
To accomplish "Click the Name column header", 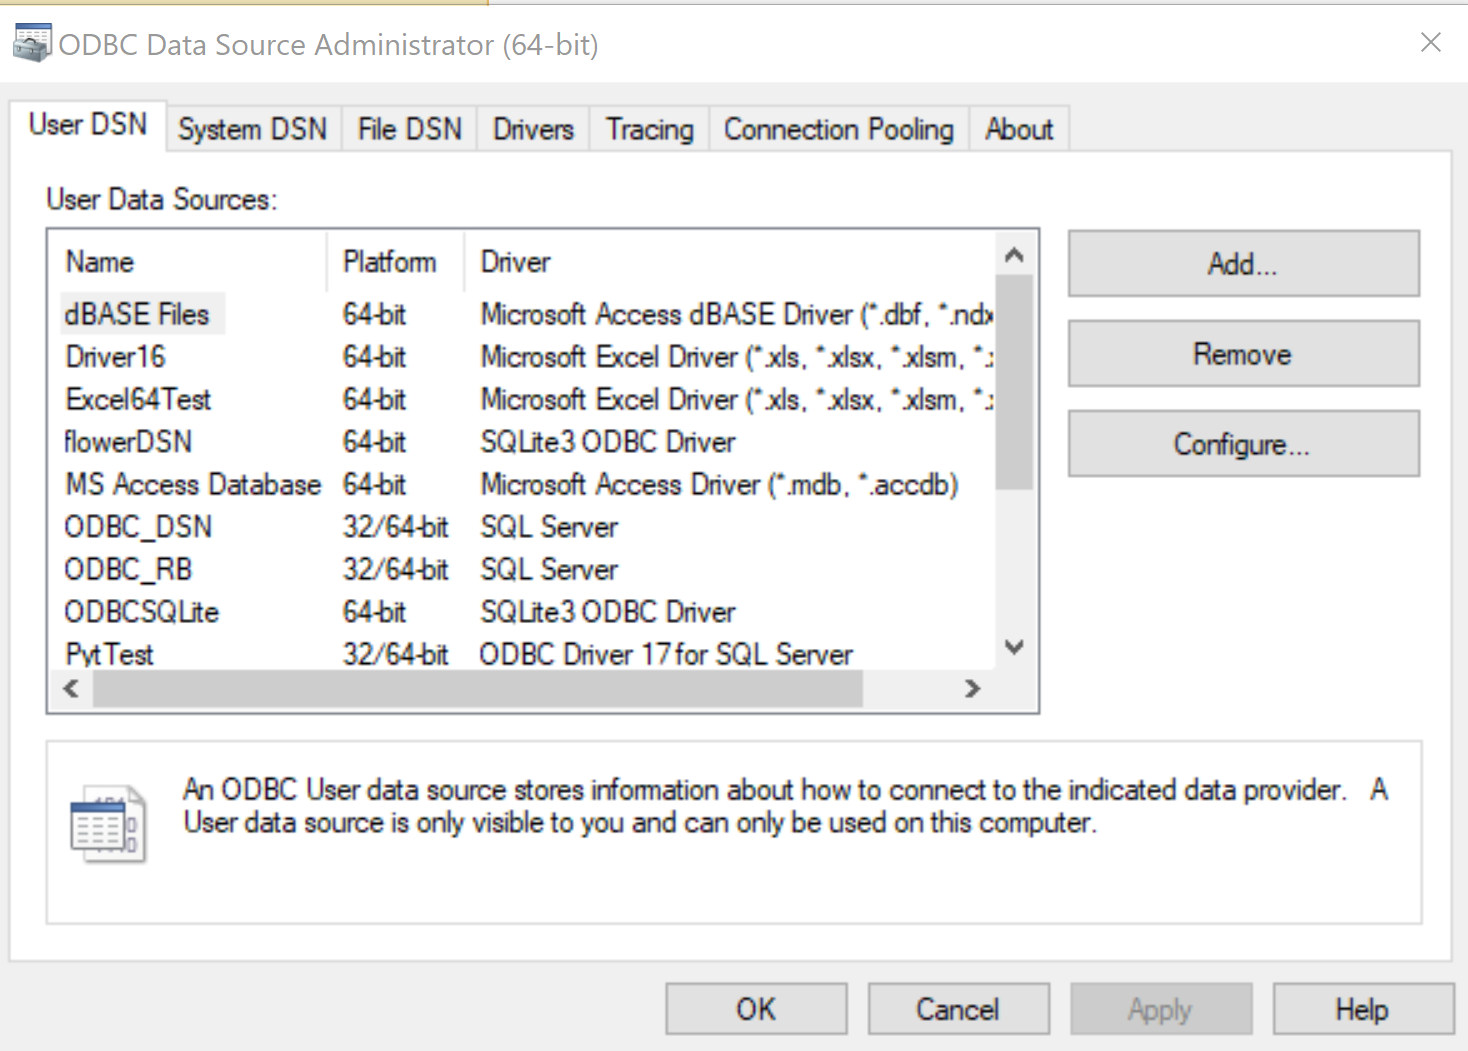I will pos(99,261).
